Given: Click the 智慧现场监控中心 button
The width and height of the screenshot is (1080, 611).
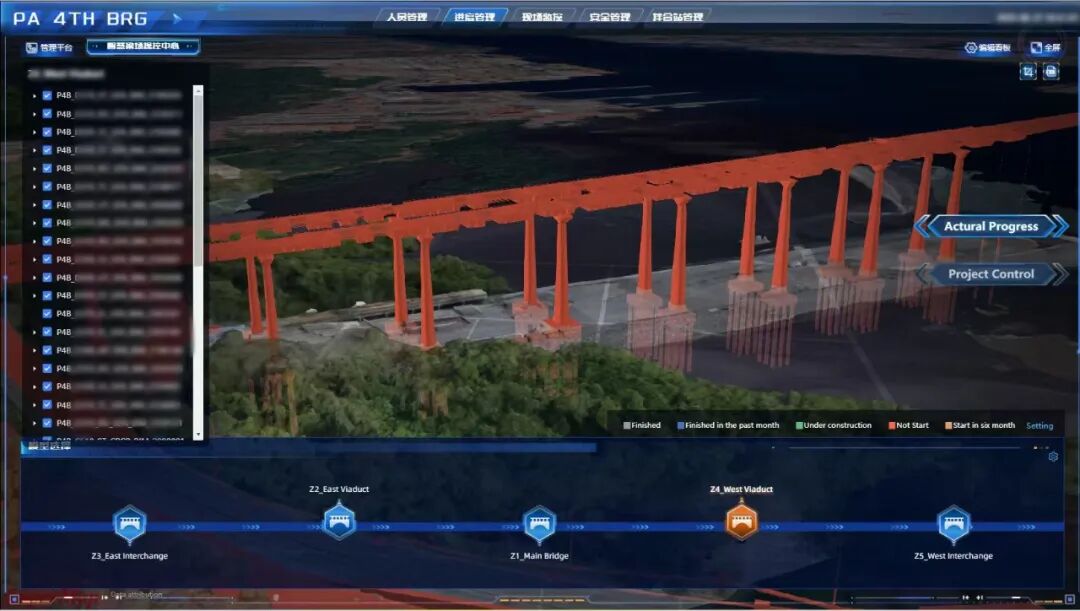Looking at the screenshot, I should pos(143,46).
